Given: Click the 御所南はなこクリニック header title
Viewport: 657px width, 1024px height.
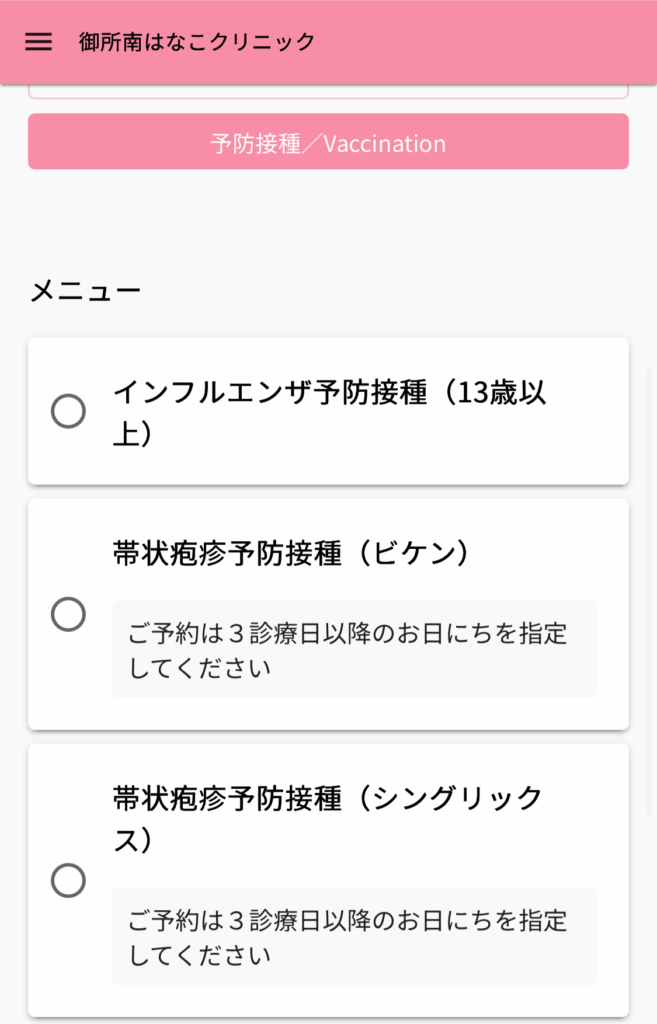Looking at the screenshot, I should coord(197,42).
